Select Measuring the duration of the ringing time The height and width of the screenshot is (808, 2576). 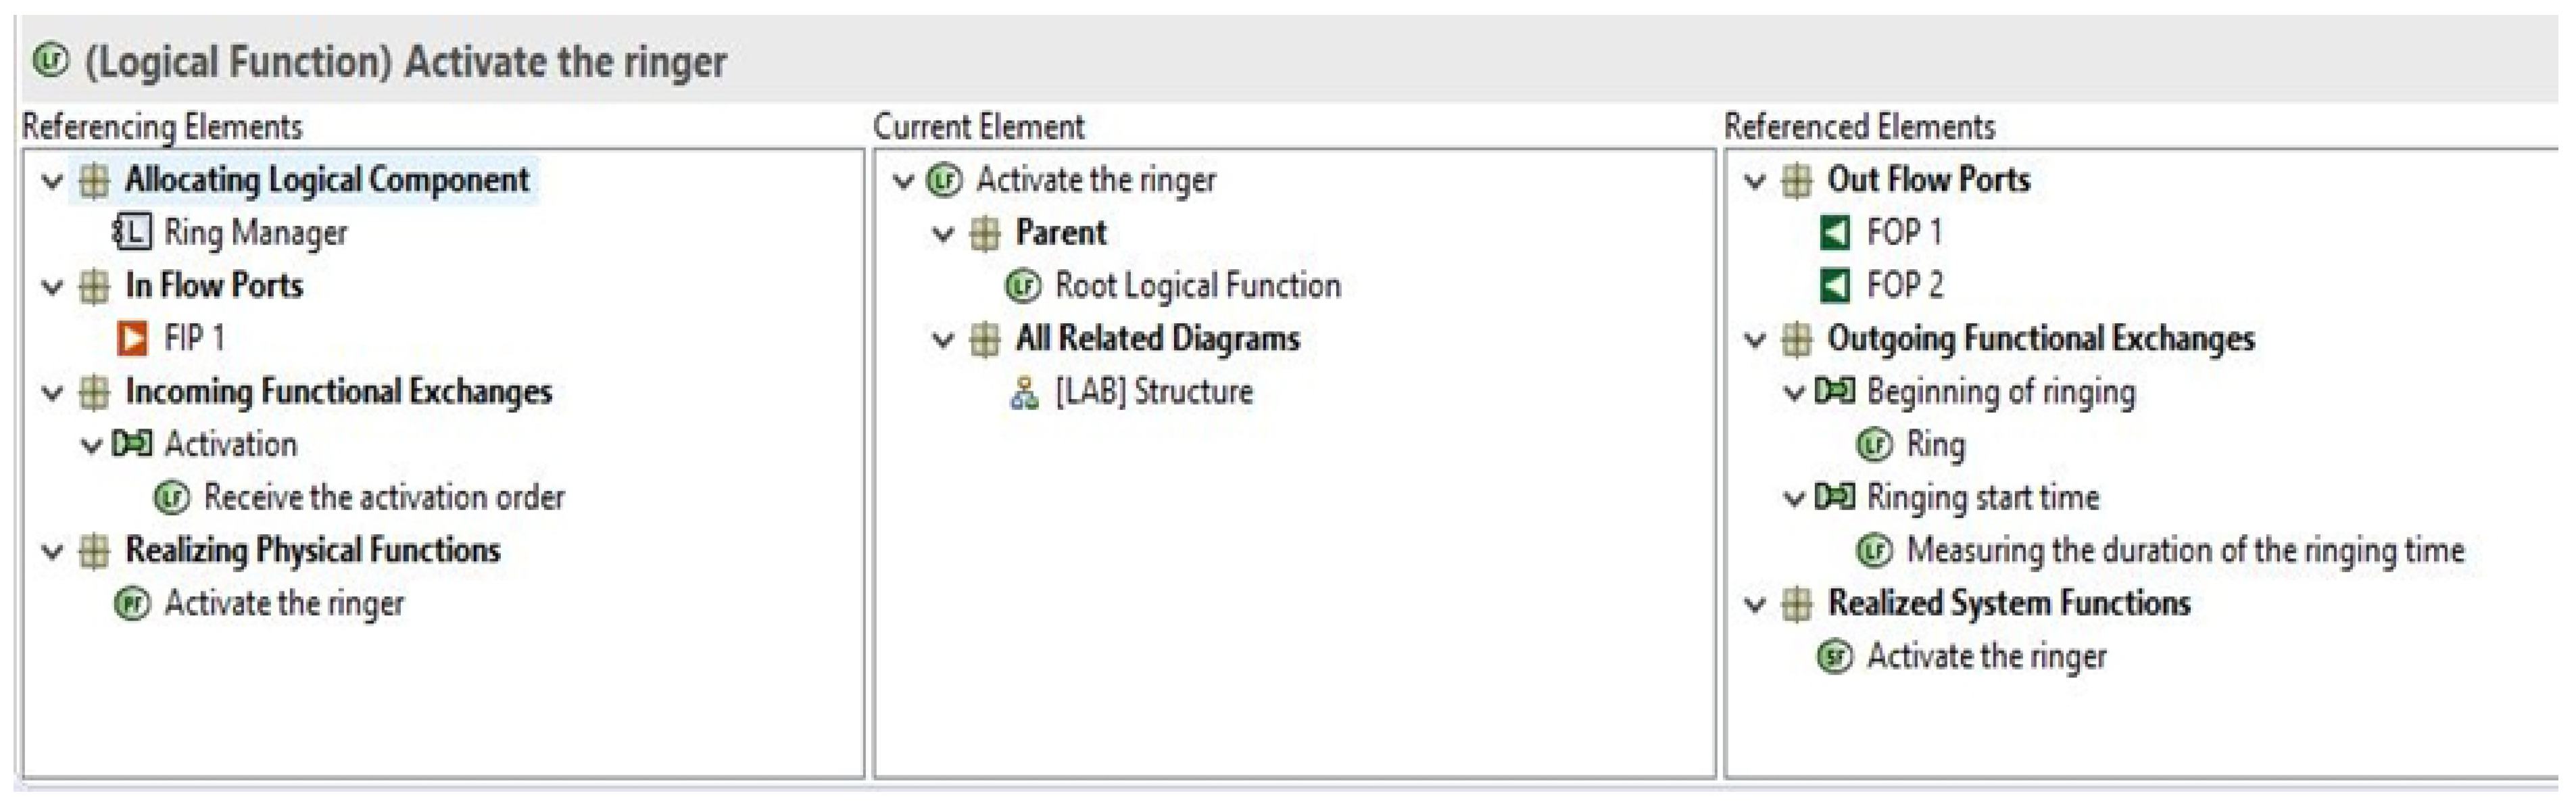[2185, 550]
